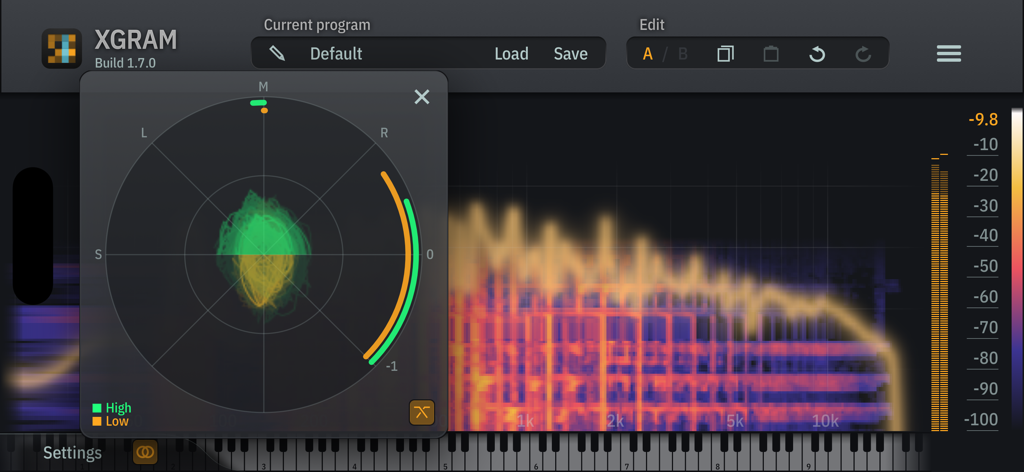This screenshot has width=1024, height=472.
Task: Close the stereo vectorscope panel
Action: [422, 97]
